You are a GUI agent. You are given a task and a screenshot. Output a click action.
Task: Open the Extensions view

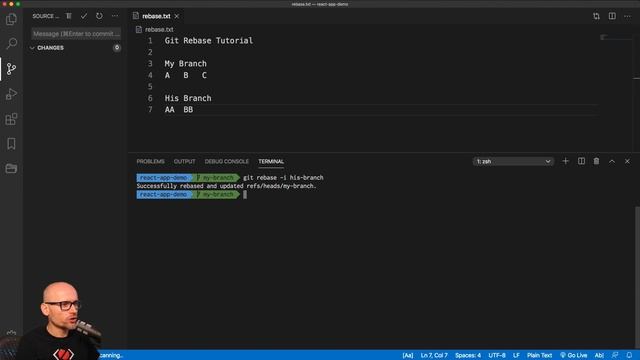coord(11,119)
